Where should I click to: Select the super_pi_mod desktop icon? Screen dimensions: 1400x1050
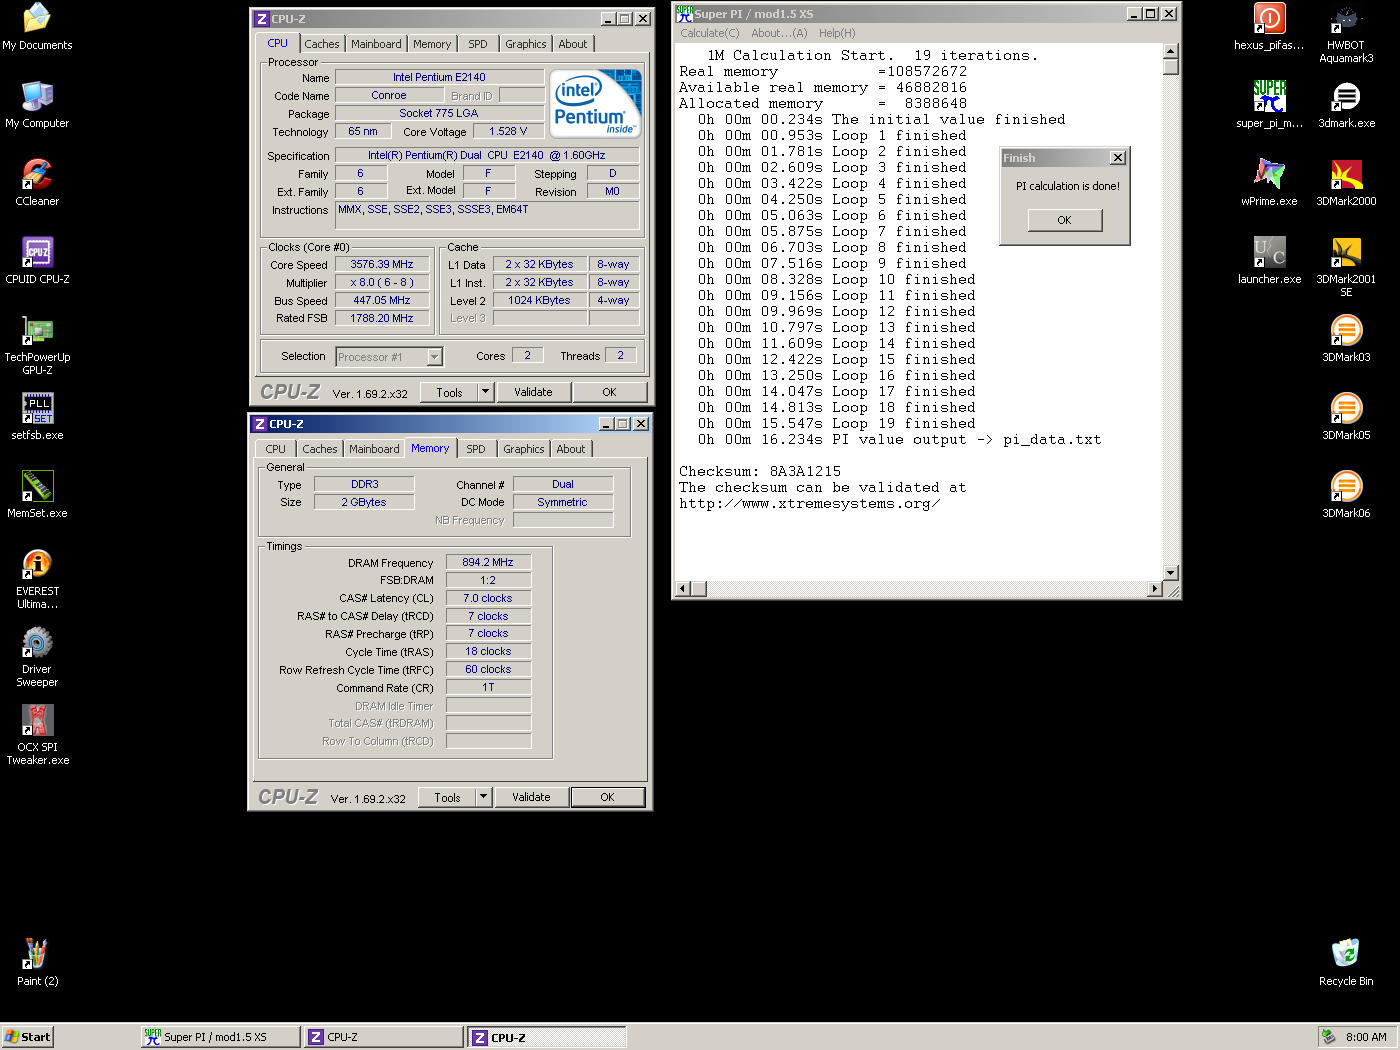click(1269, 105)
